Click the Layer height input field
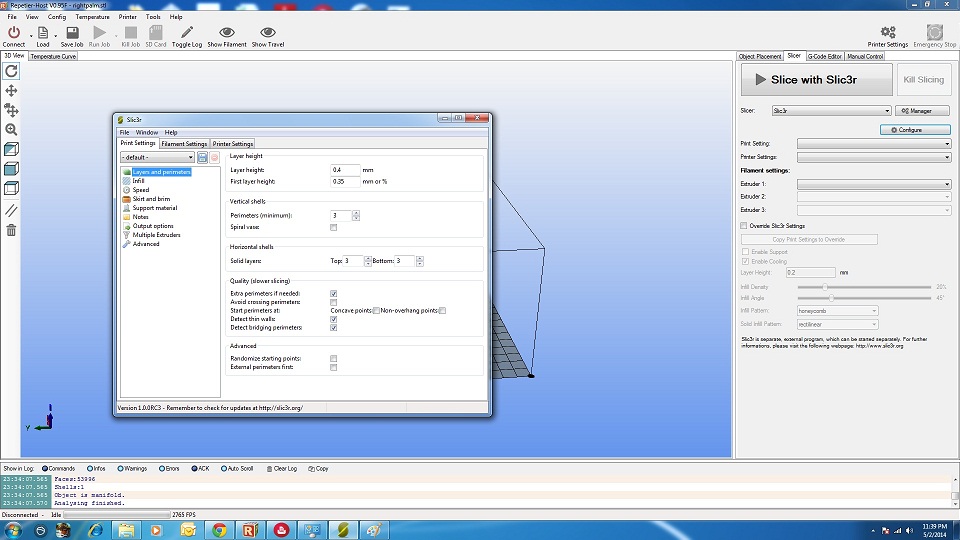Viewport: 960px width, 540px height. [345, 170]
